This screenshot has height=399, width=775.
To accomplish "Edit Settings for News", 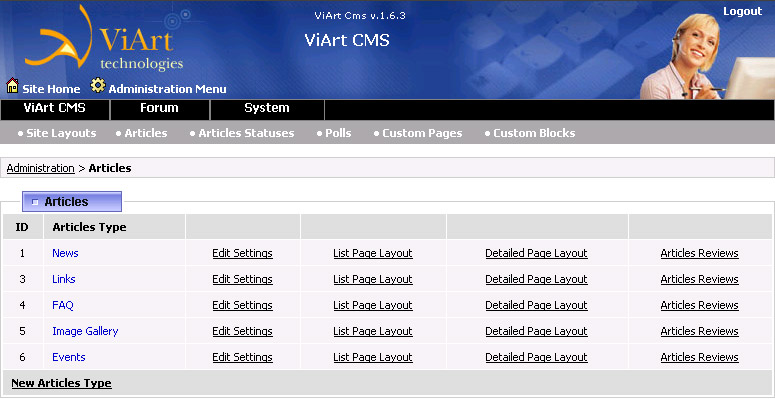I will [242, 253].
